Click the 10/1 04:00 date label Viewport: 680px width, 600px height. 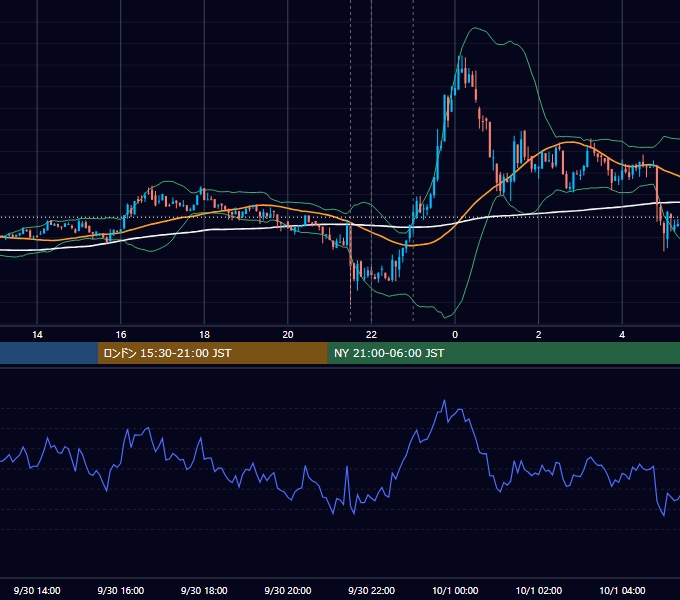pos(622,590)
